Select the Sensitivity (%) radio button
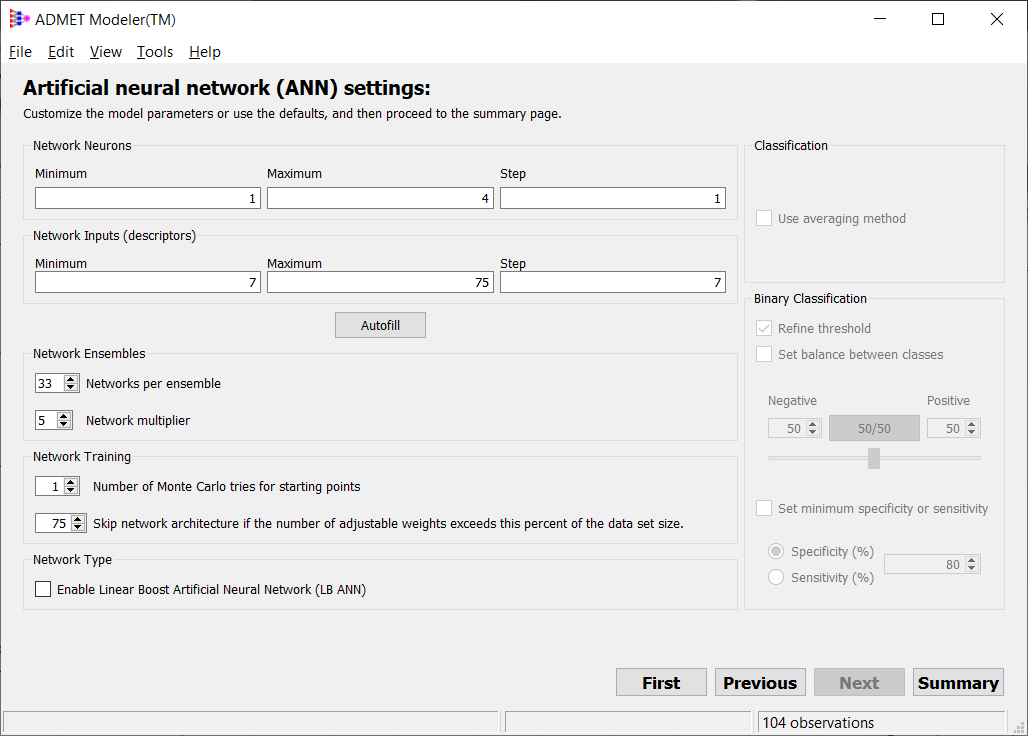Viewport: 1028px width, 736px height. 776,577
